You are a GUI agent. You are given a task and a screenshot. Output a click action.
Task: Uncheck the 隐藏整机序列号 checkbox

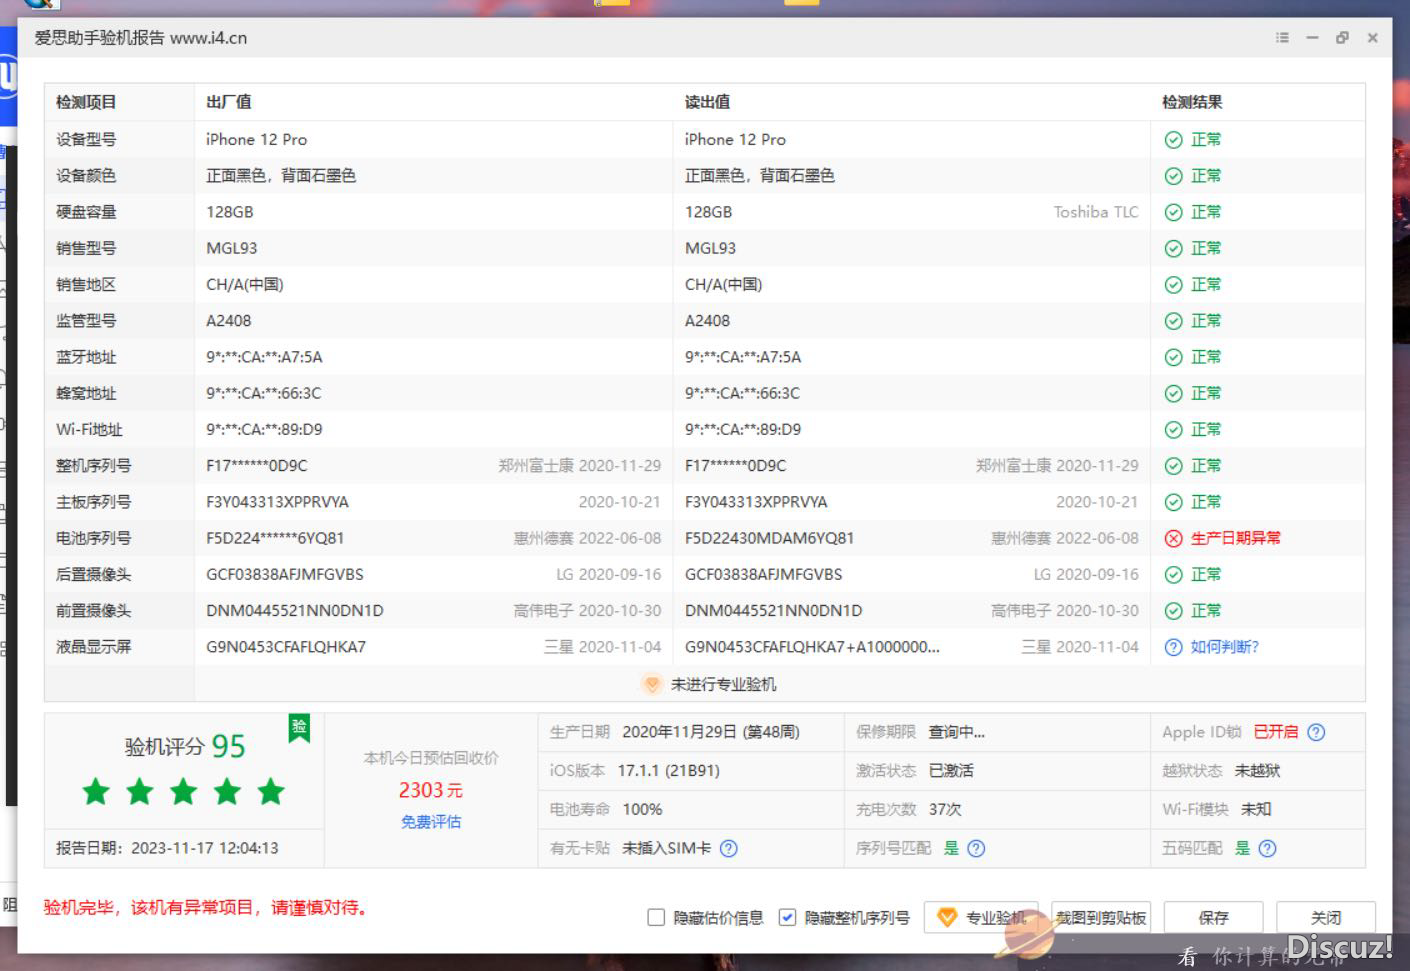[x=787, y=917]
